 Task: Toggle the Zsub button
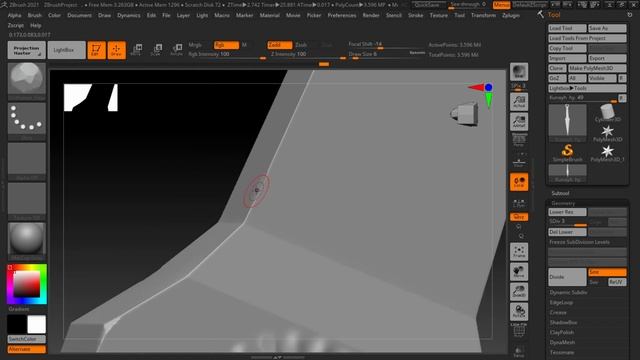(x=301, y=45)
